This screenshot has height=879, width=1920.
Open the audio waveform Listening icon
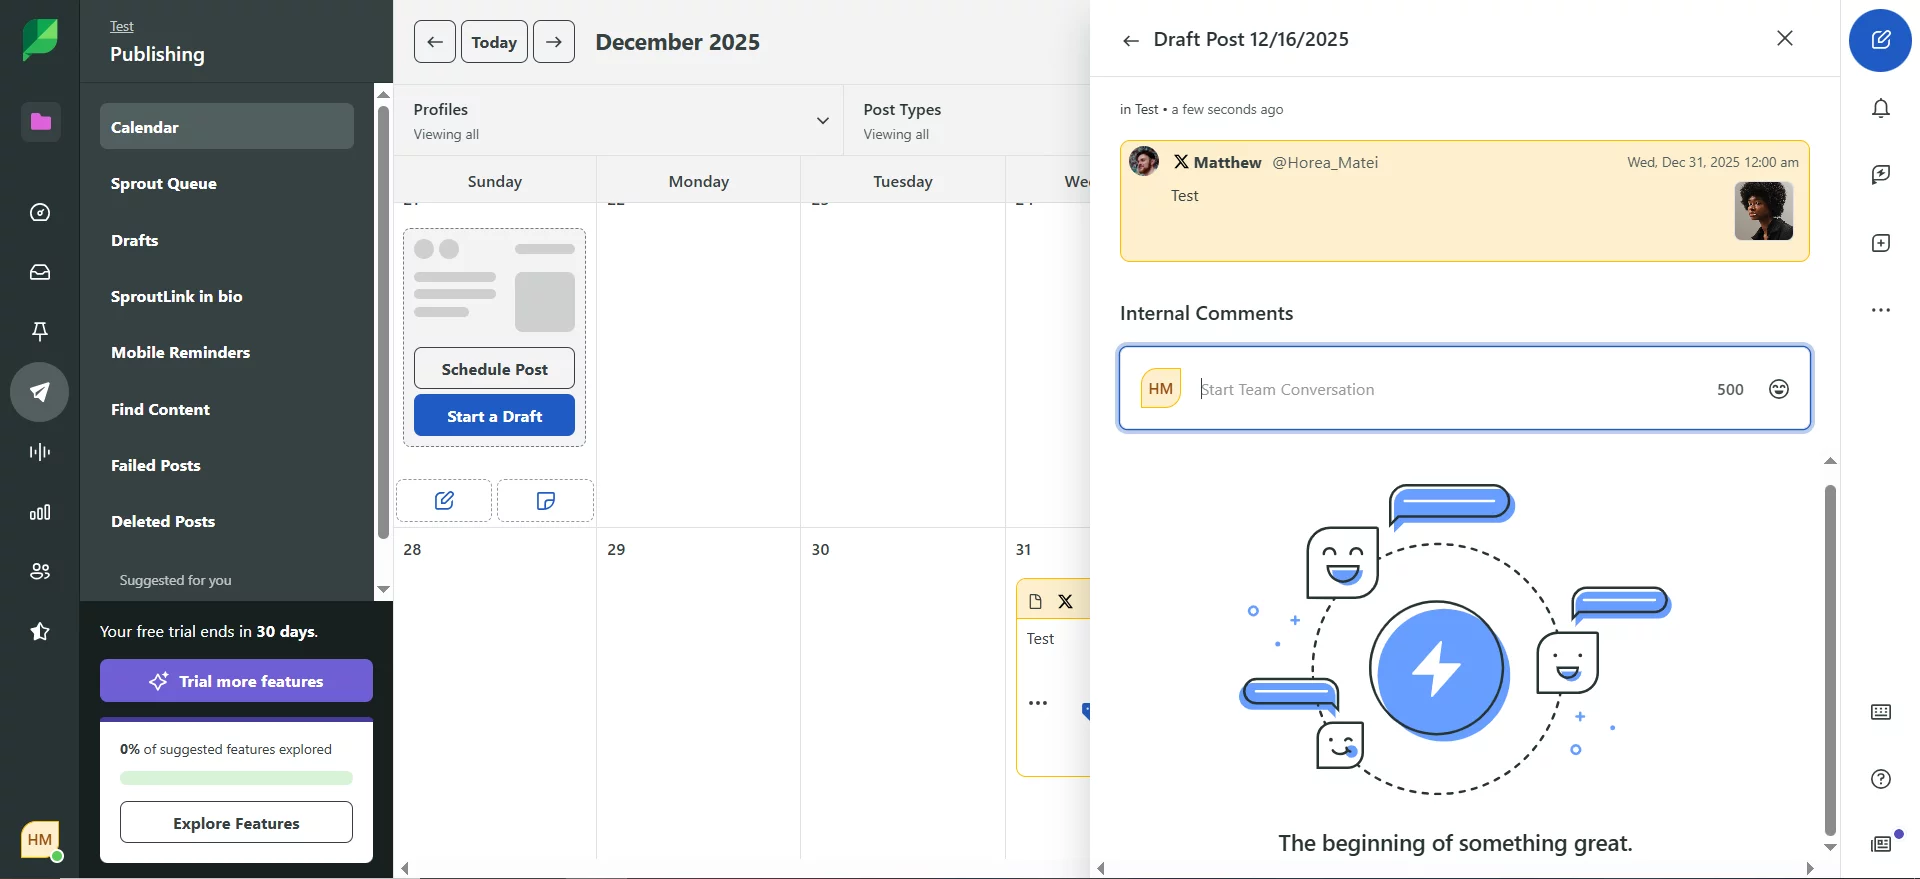click(40, 452)
